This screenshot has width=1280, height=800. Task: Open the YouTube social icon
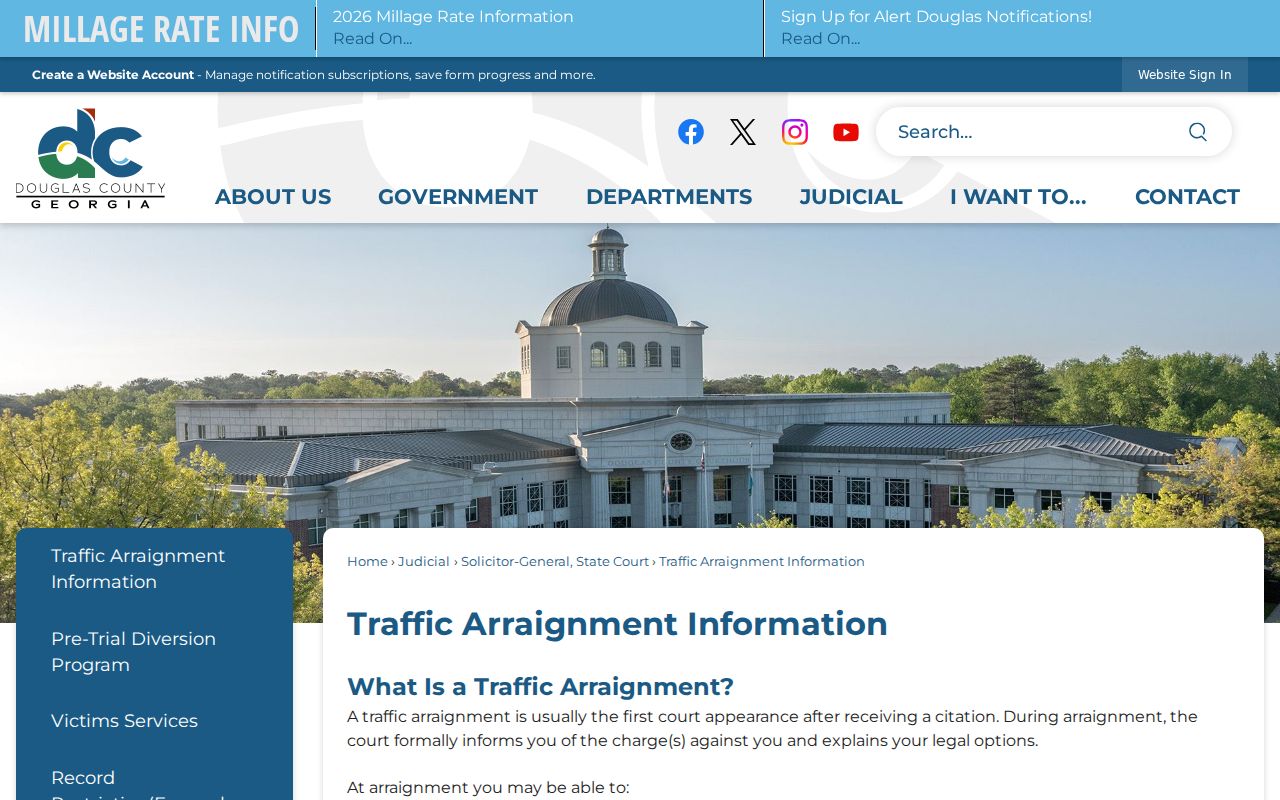pos(846,132)
